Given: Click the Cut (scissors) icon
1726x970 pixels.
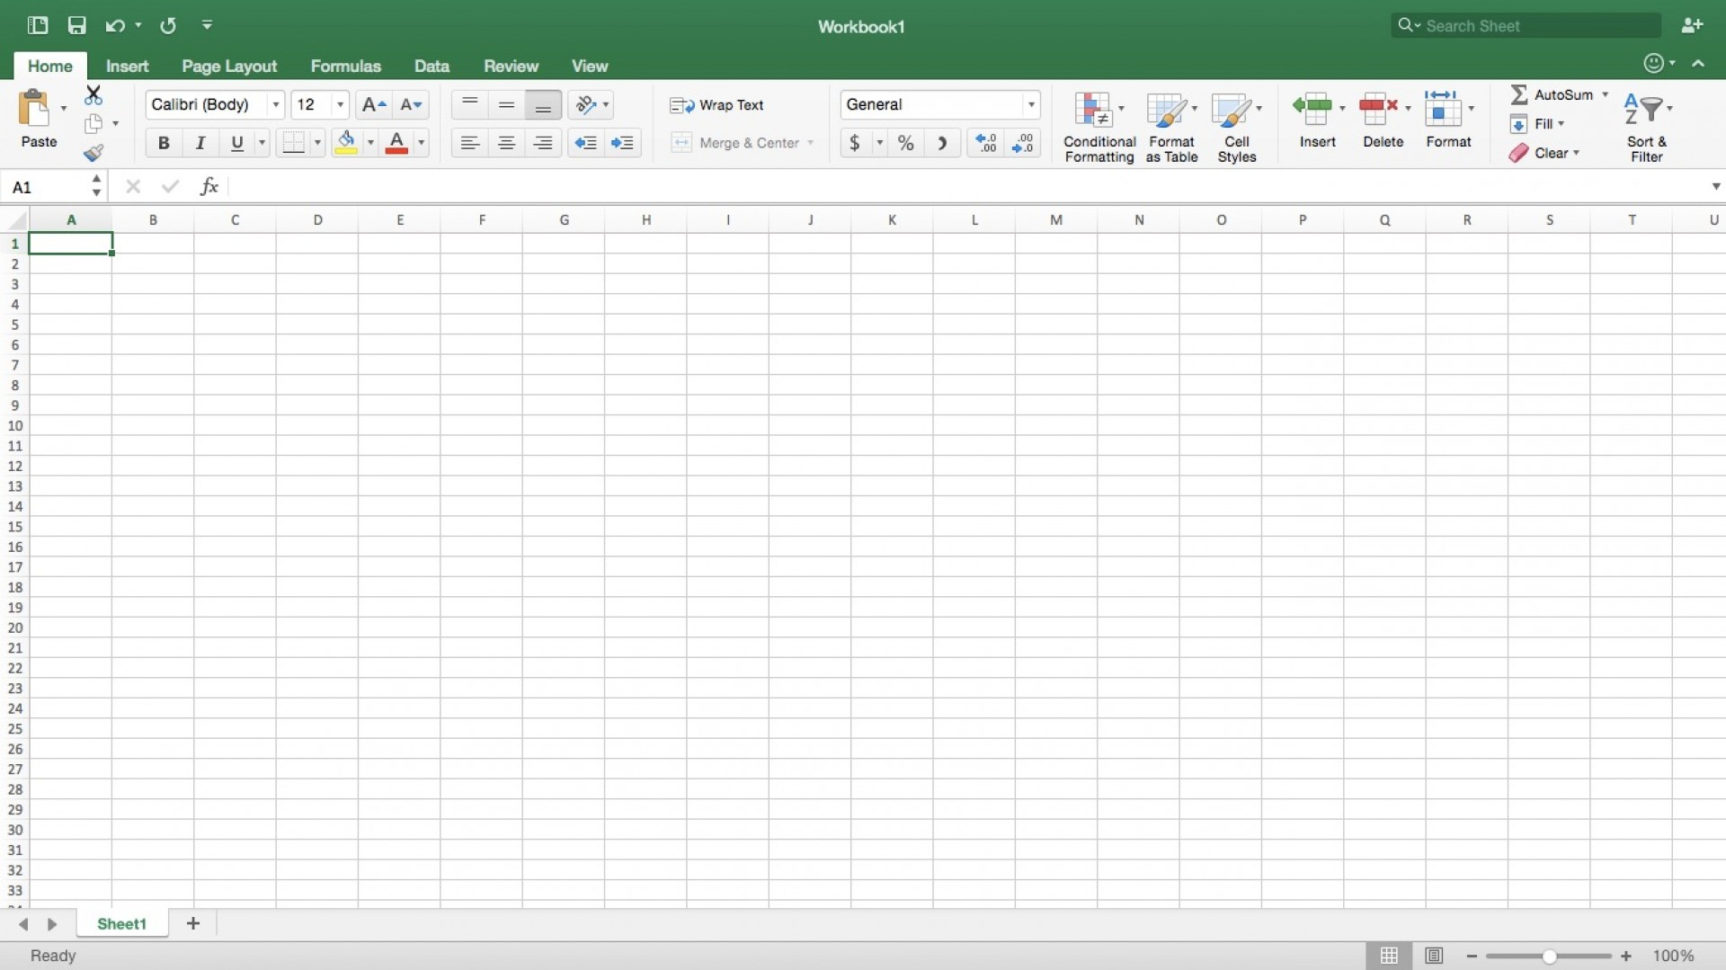Looking at the screenshot, I should click(x=93, y=95).
